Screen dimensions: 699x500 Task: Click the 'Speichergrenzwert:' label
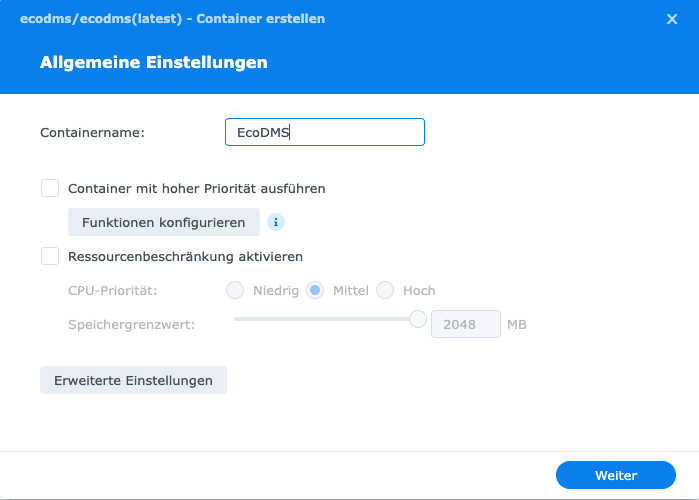pos(132,324)
